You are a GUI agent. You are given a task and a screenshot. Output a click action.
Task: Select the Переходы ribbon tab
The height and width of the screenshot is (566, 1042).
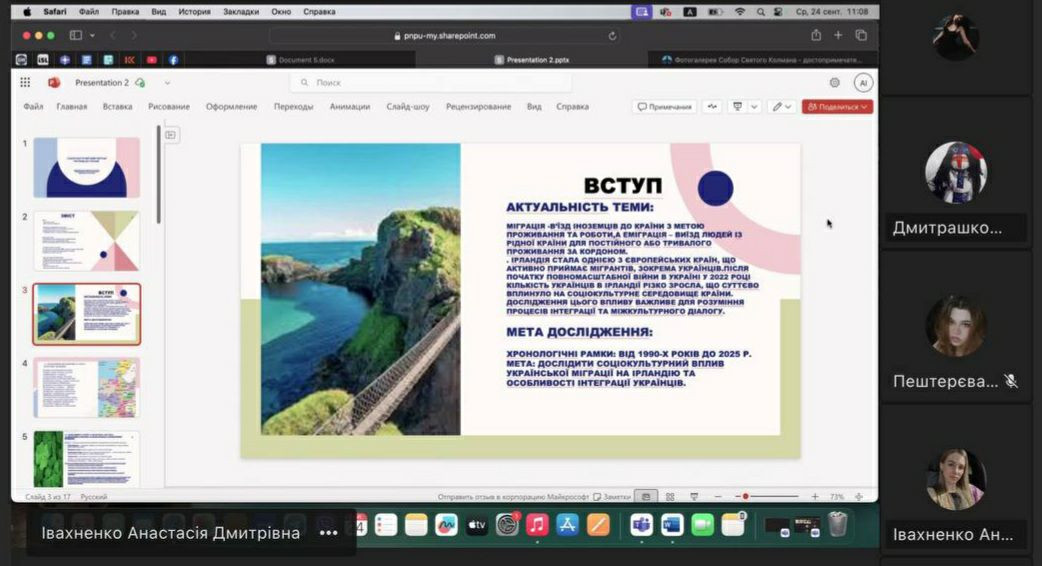pos(293,107)
